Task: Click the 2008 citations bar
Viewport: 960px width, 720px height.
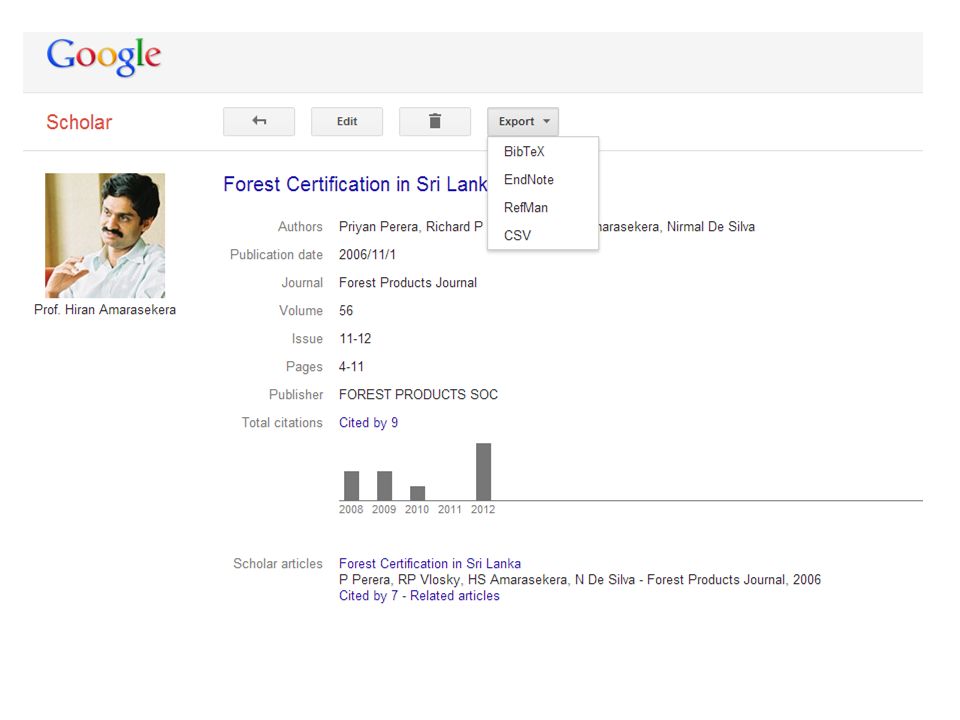Action: coord(351,486)
